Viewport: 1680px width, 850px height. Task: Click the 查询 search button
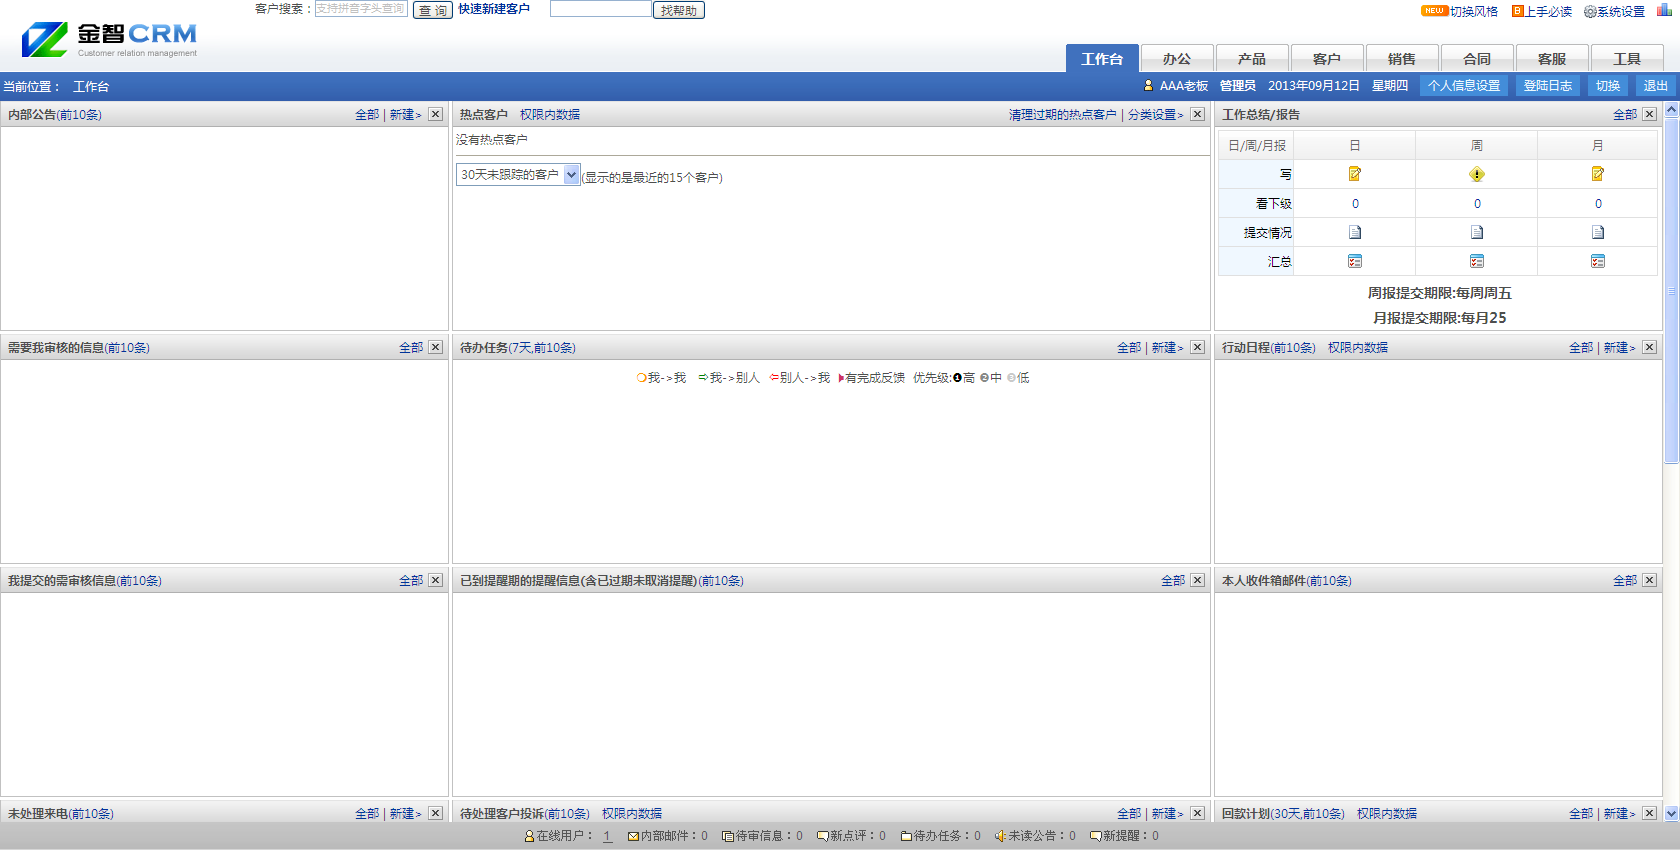click(433, 10)
